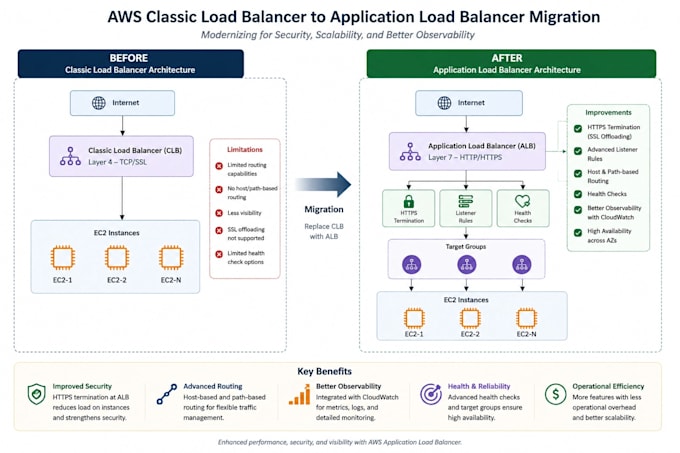The width and height of the screenshot is (680, 453).
Task: Click the 'Replace CLB with ALB' caption
Action: click(x=324, y=231)
